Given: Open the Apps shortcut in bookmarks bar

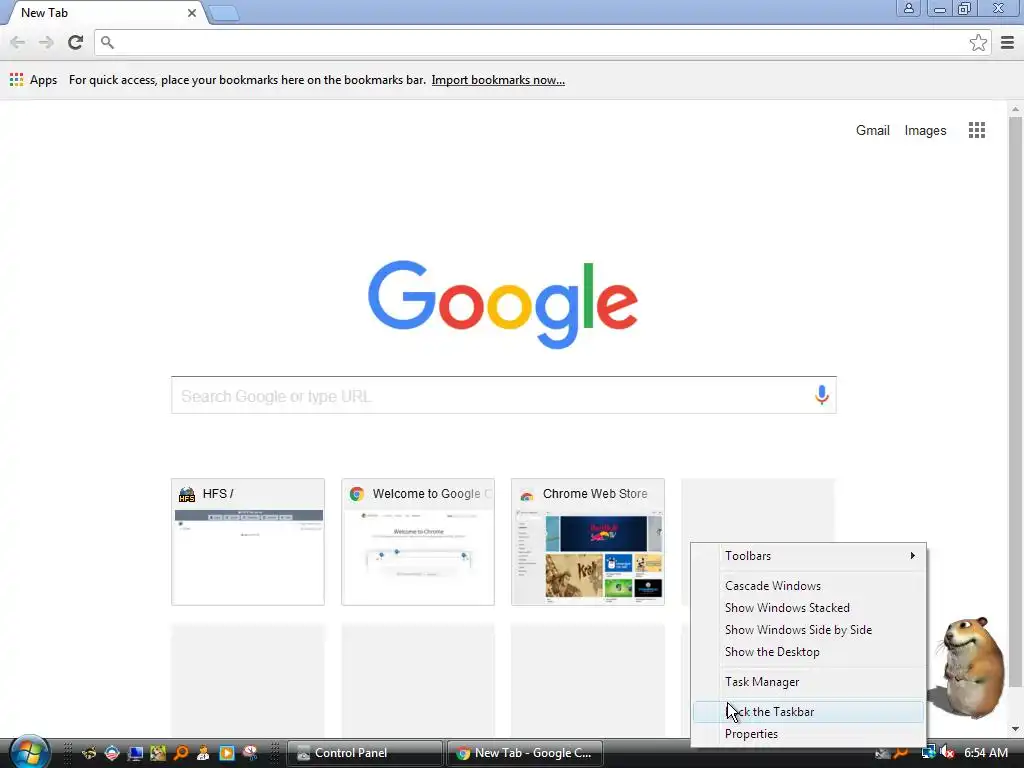Looking at the screenshot, I should (33, 80).
